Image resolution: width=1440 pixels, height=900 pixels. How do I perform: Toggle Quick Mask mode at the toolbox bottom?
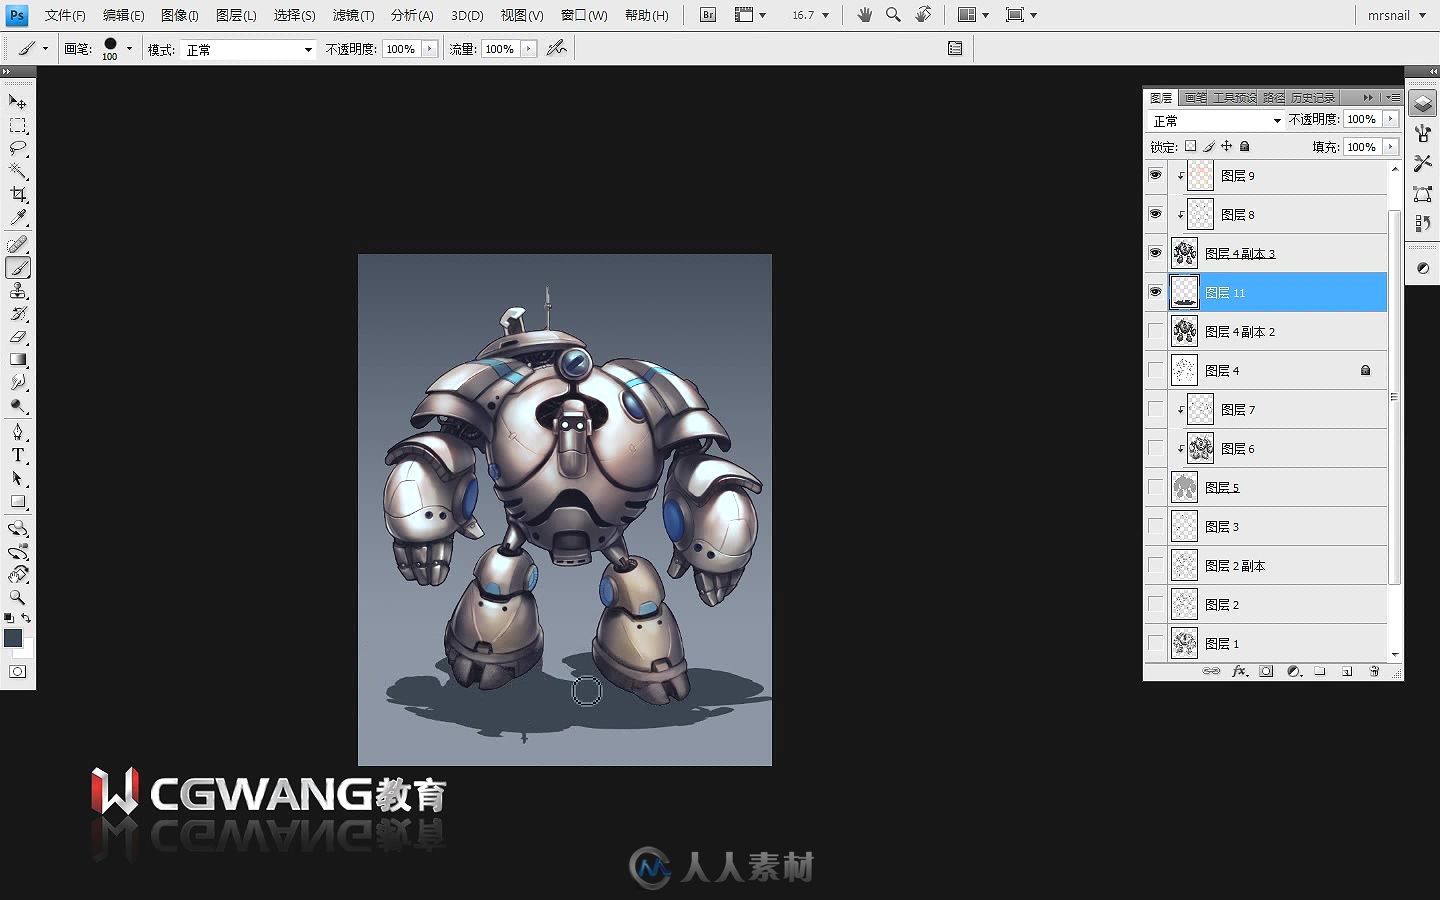click(x=18, y=672)
